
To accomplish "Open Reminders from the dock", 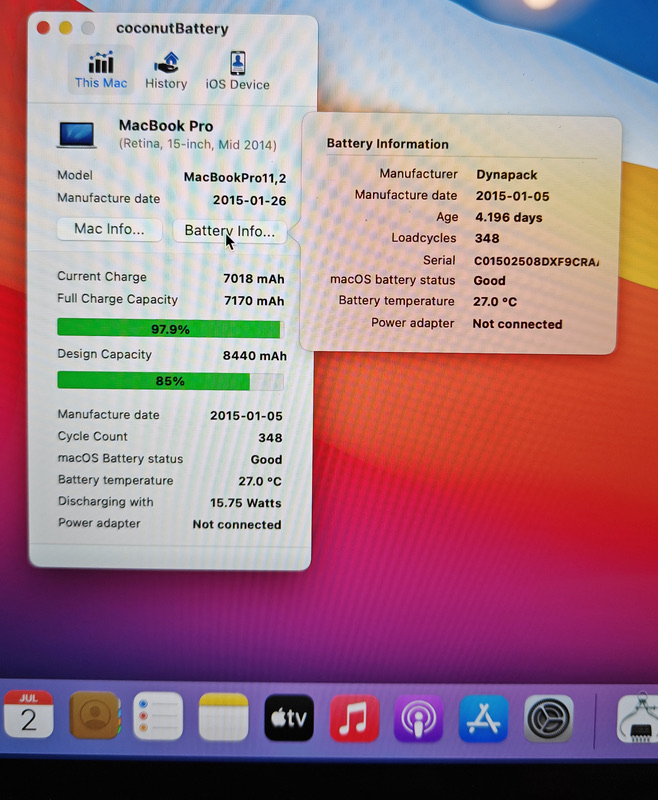I will click(158, 716).
